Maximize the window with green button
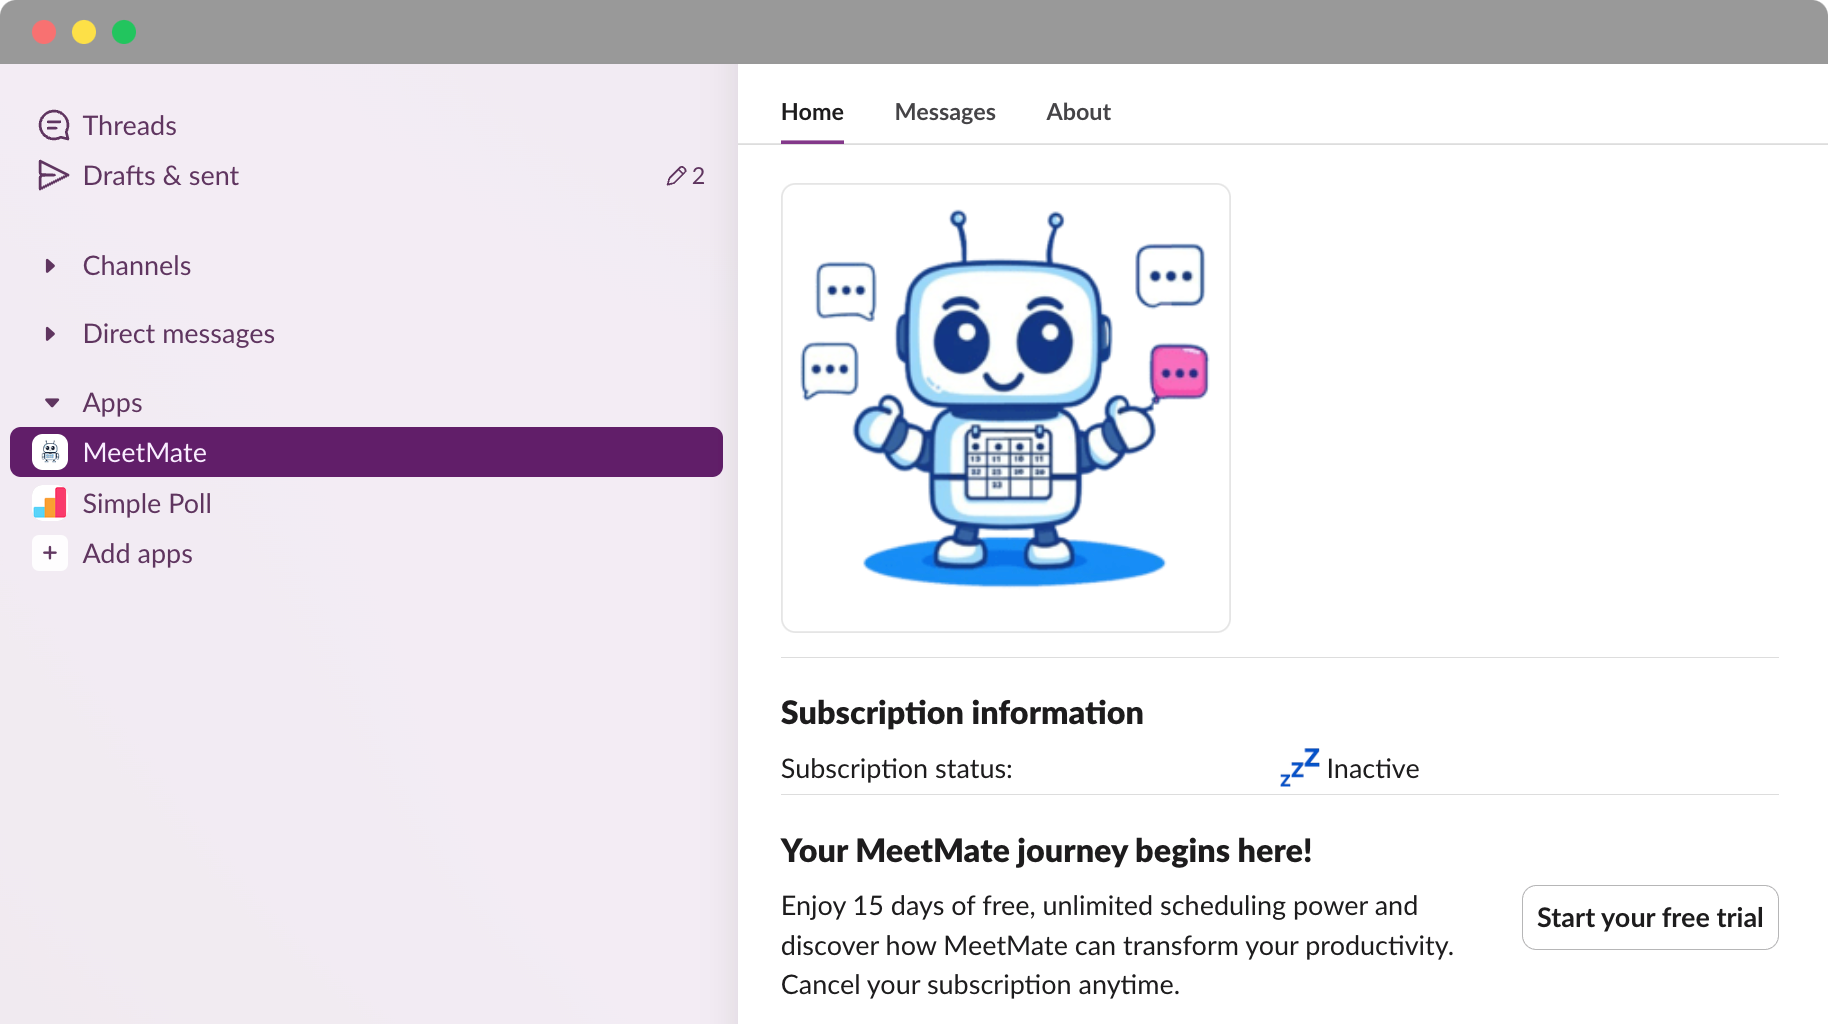The image size is (1828, 1024). coord(124,32)
